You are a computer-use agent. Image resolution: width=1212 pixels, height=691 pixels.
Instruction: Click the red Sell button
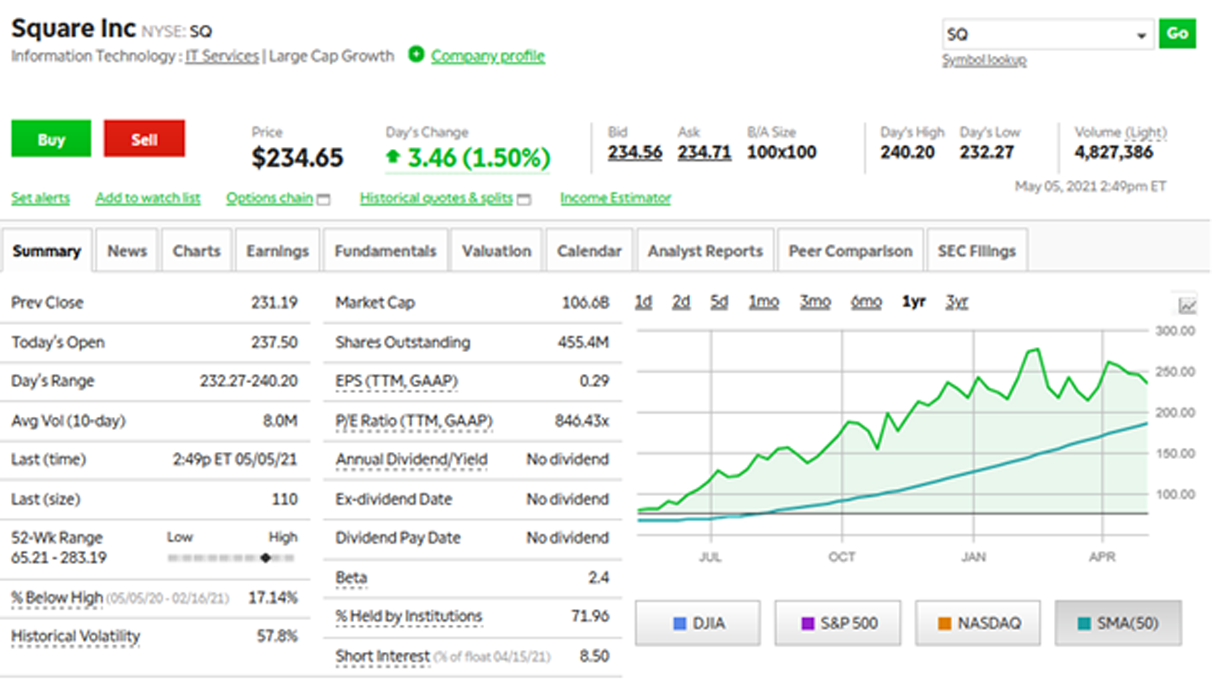[x=144, y=139]
